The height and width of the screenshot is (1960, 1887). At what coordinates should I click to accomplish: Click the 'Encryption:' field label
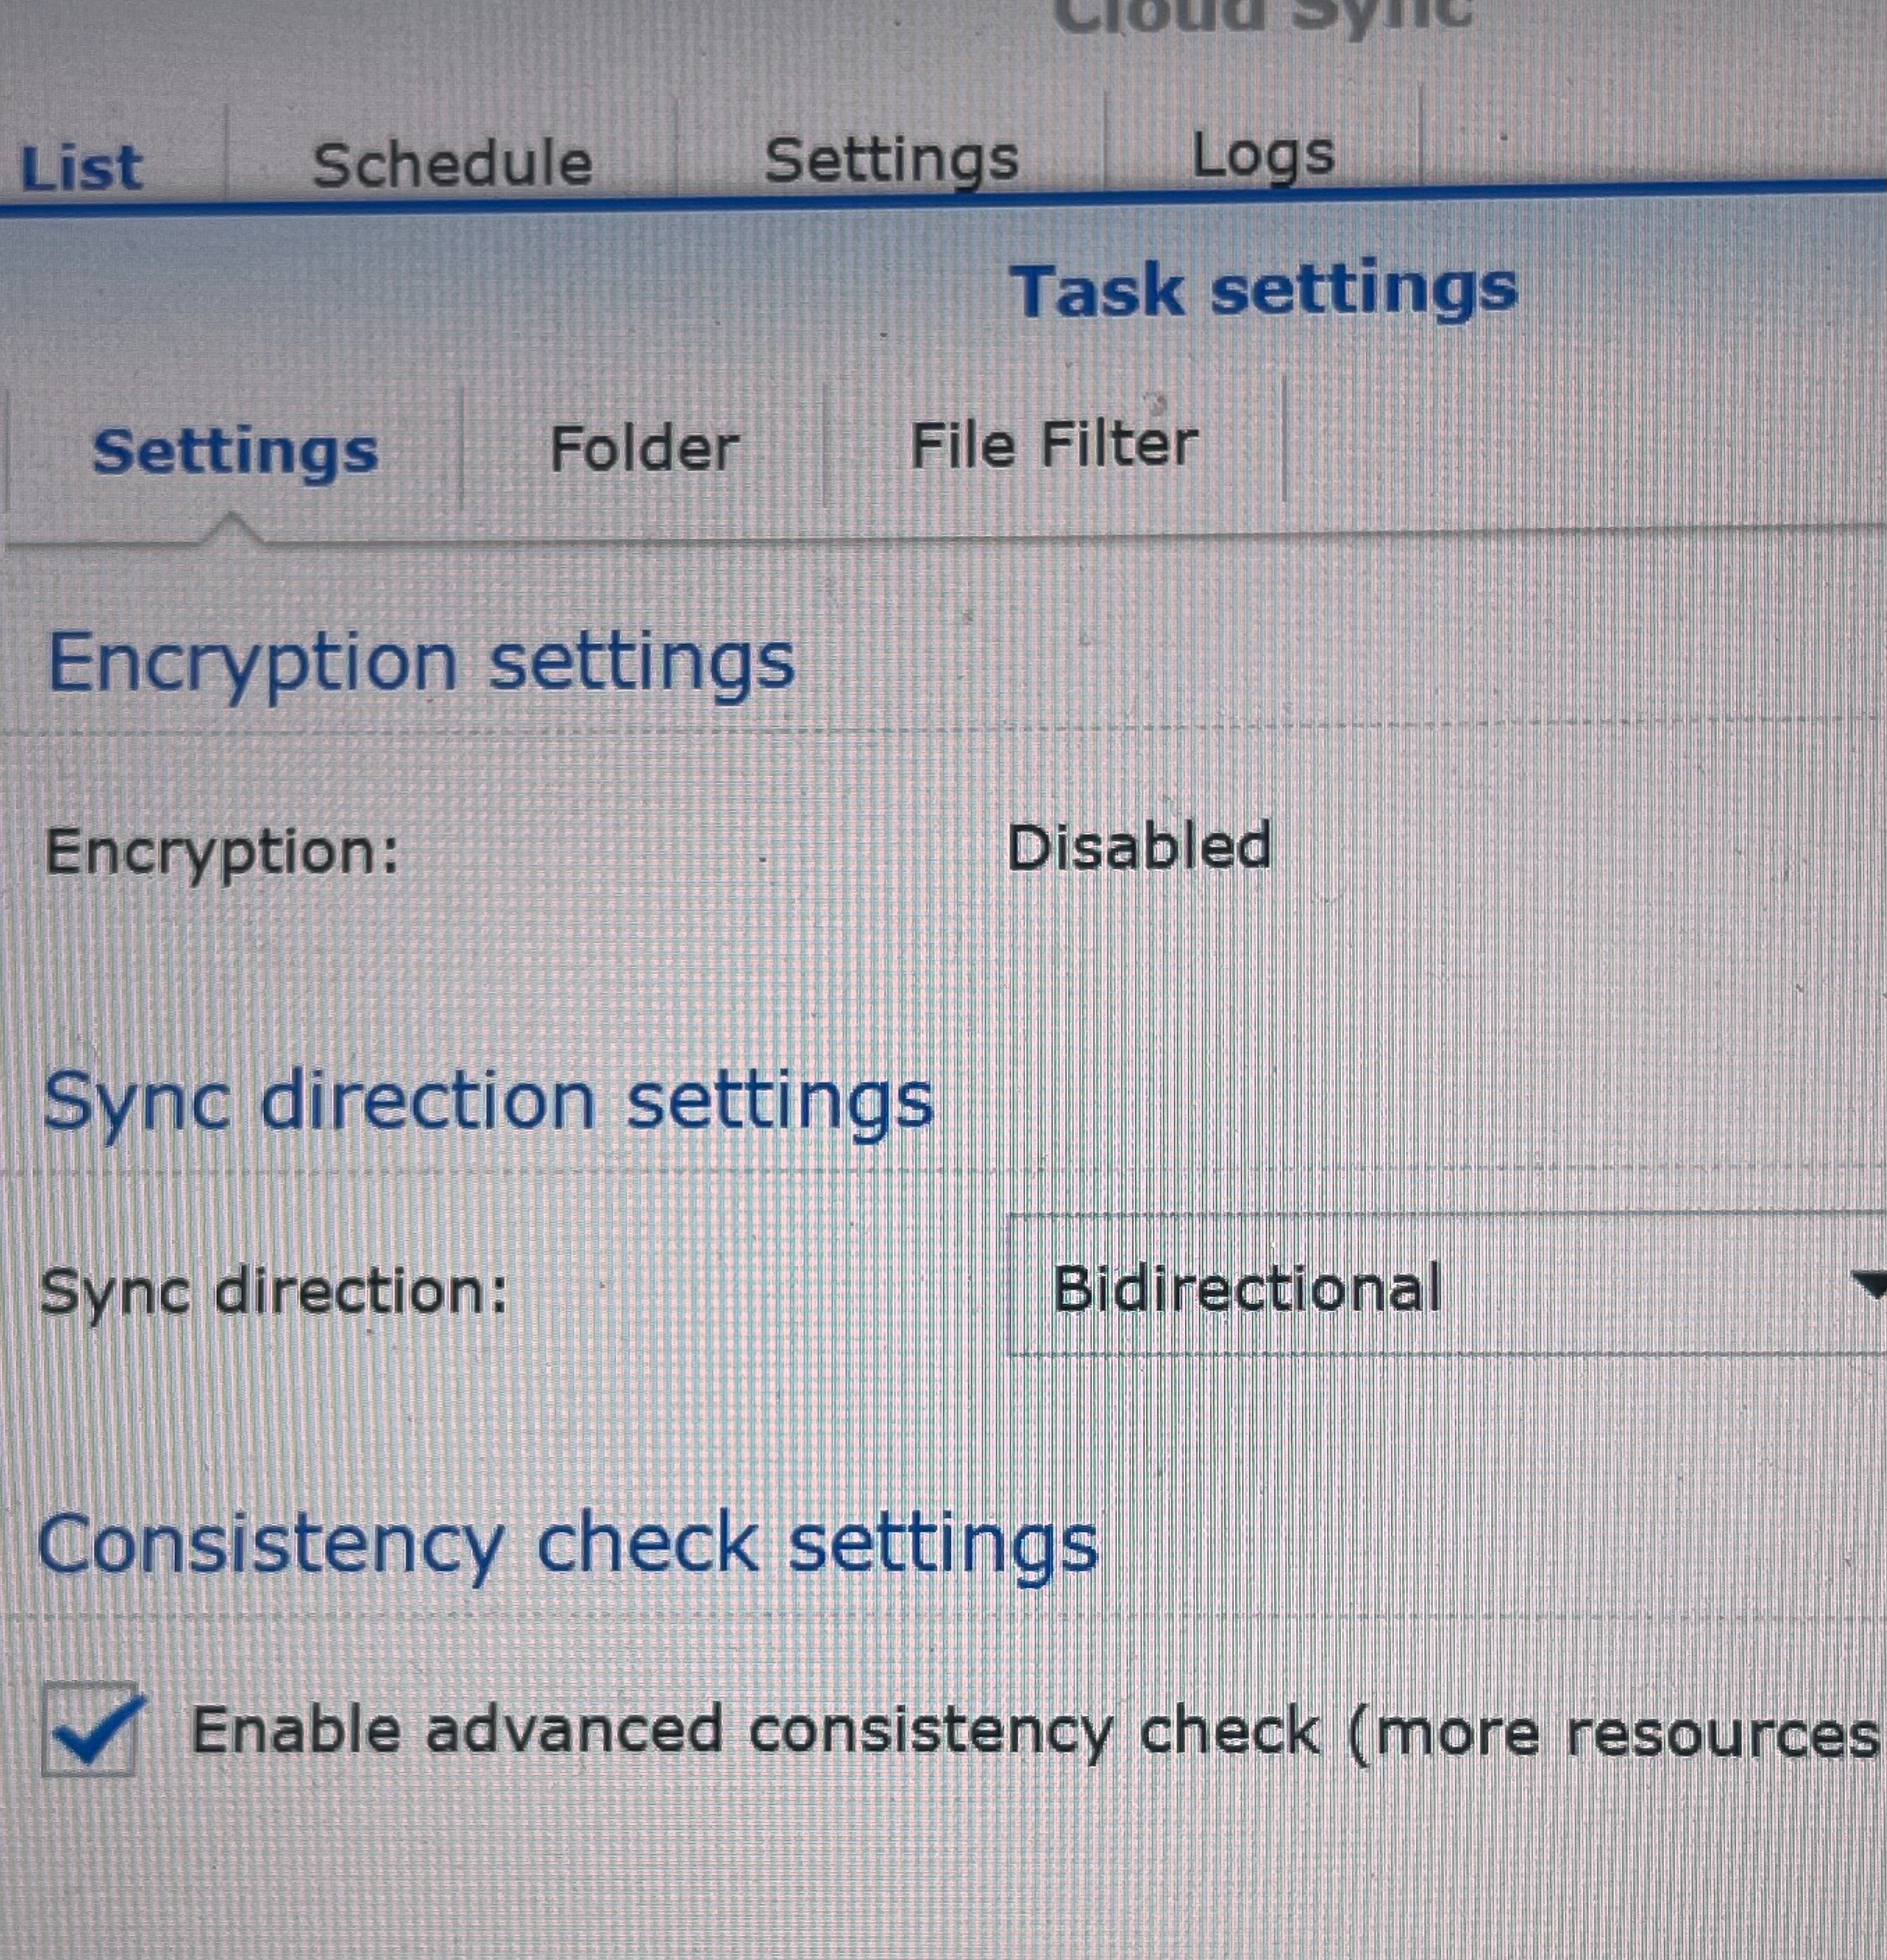point(222,852)
